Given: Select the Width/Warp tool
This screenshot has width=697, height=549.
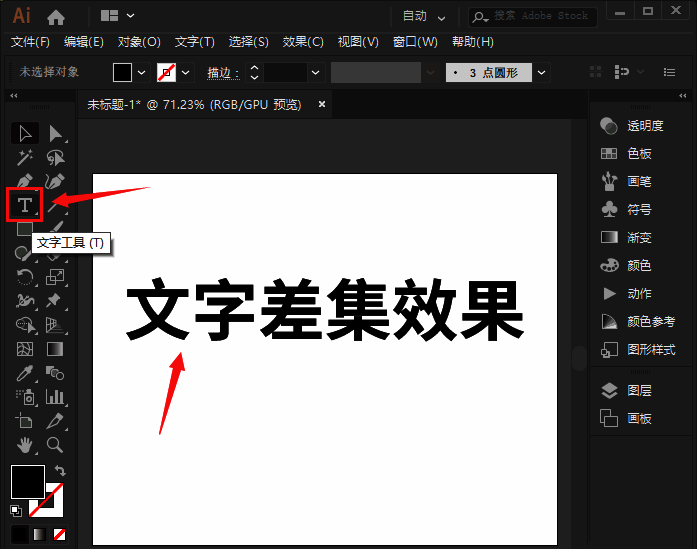Looking at the screenshot, I should pos(25,301).
